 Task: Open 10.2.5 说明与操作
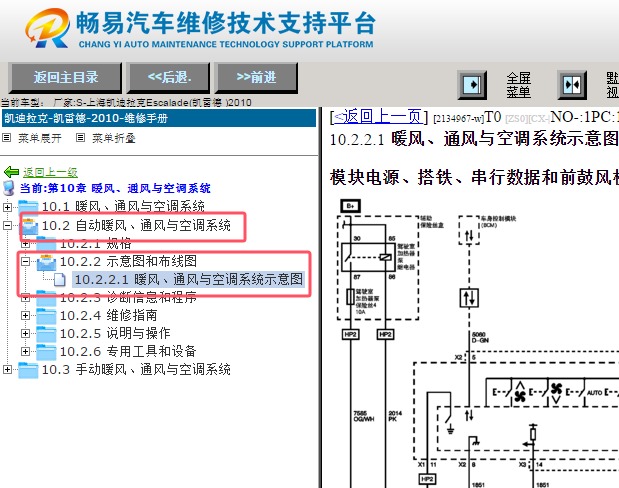(x=115, y=333)
